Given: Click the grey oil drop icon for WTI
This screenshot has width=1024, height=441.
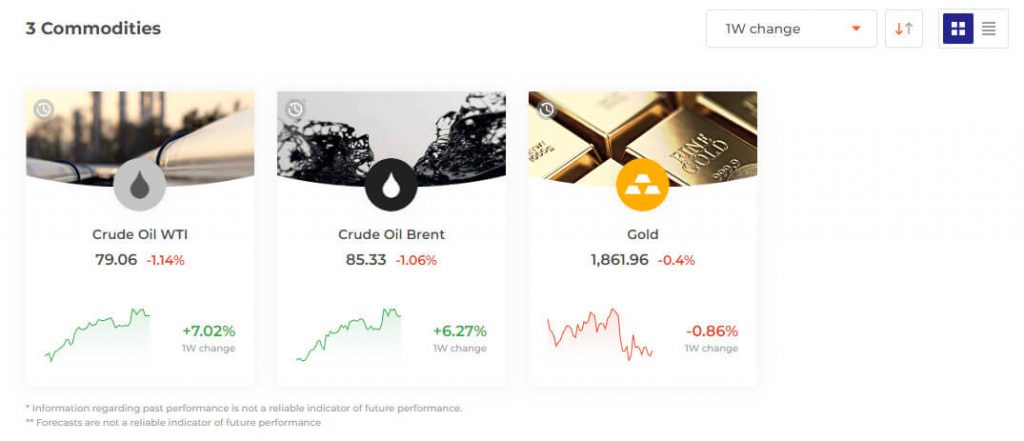Looking at the screenshot, I should pos(140,185).
